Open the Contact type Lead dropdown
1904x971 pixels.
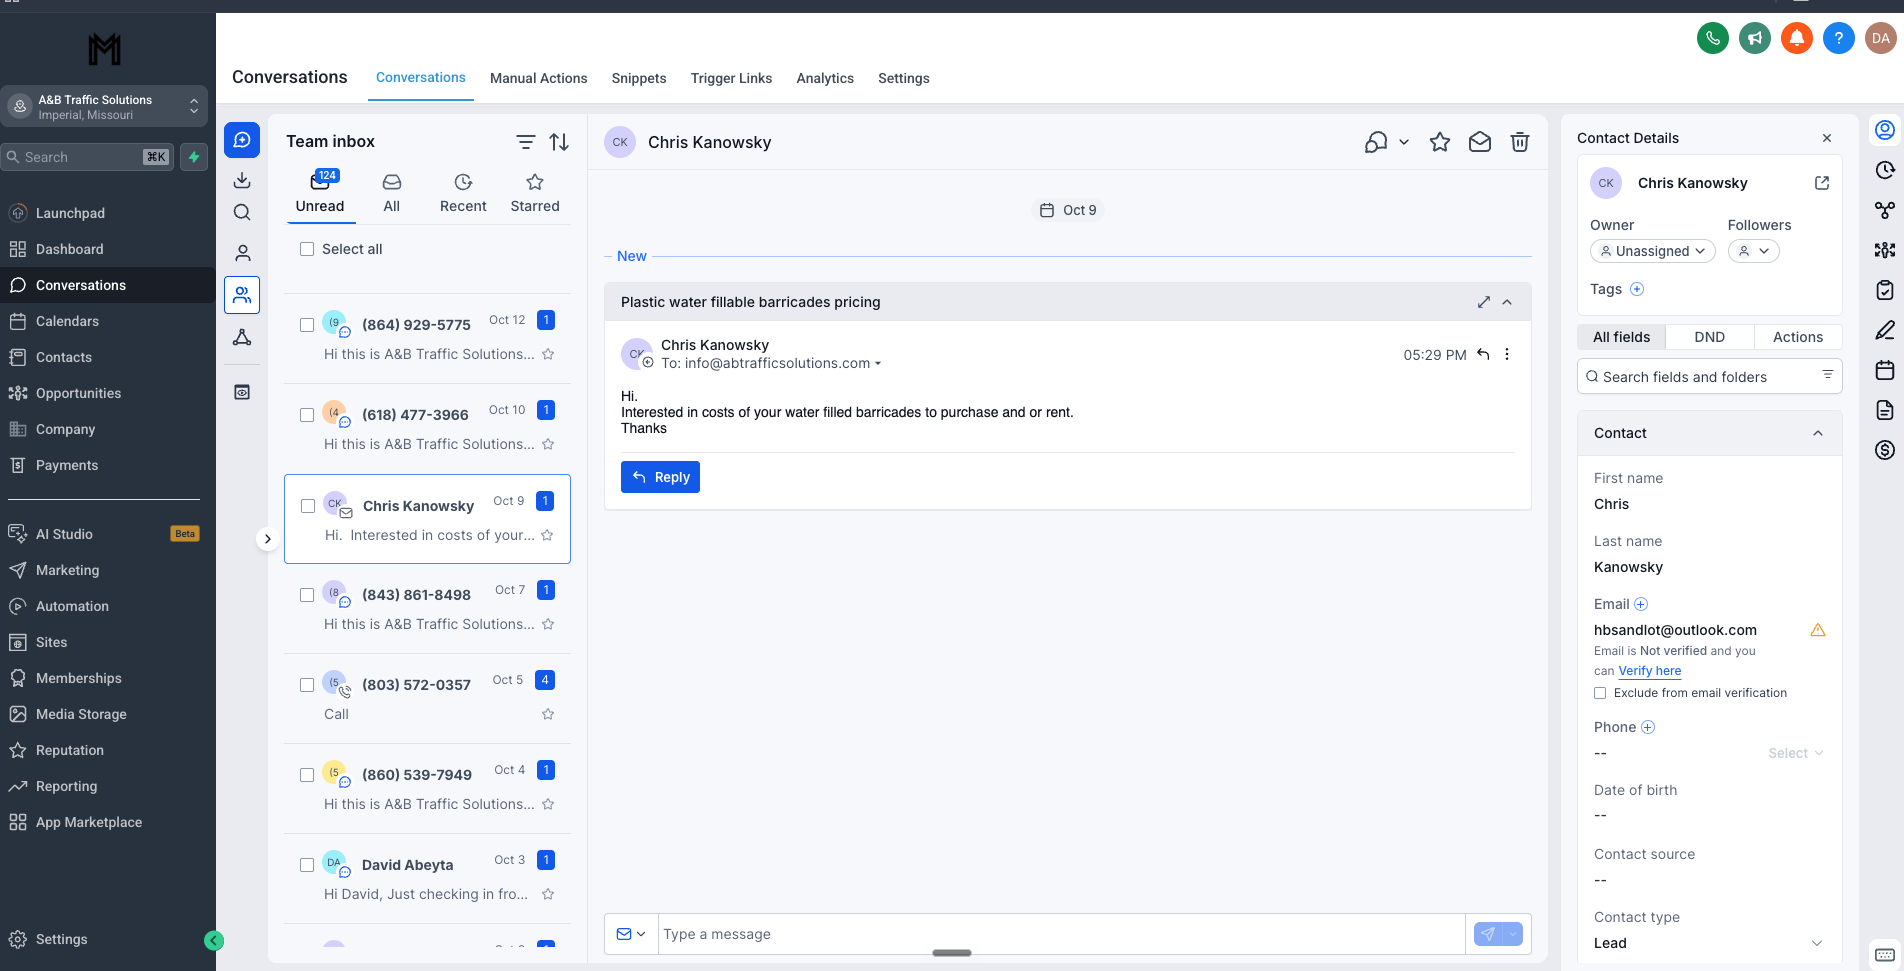point(1709,943)
